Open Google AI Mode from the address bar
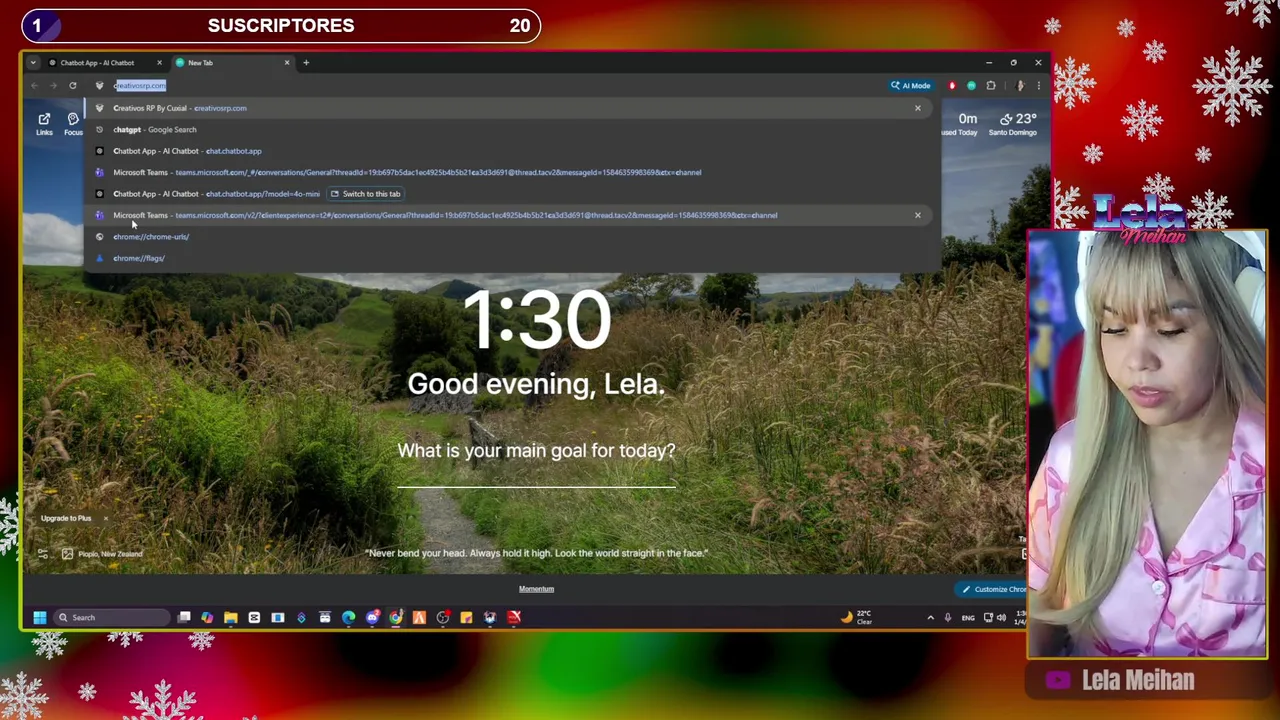Screen dimensions: 1280x720 coord(911,86)
